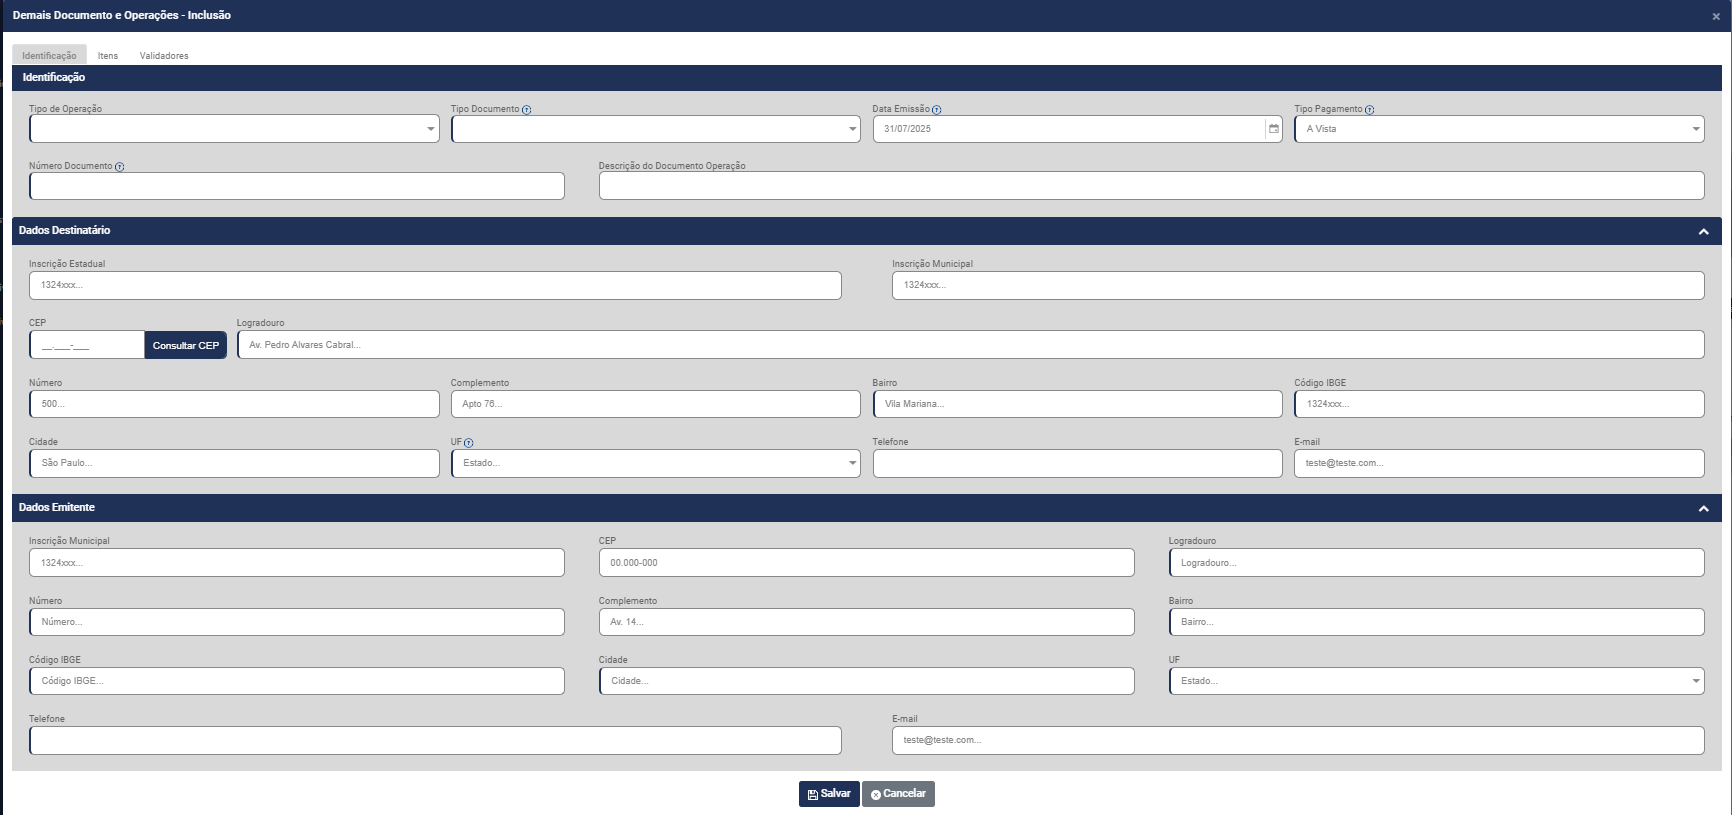Click the Descrição do Documento Operação field

(1152, 186)
